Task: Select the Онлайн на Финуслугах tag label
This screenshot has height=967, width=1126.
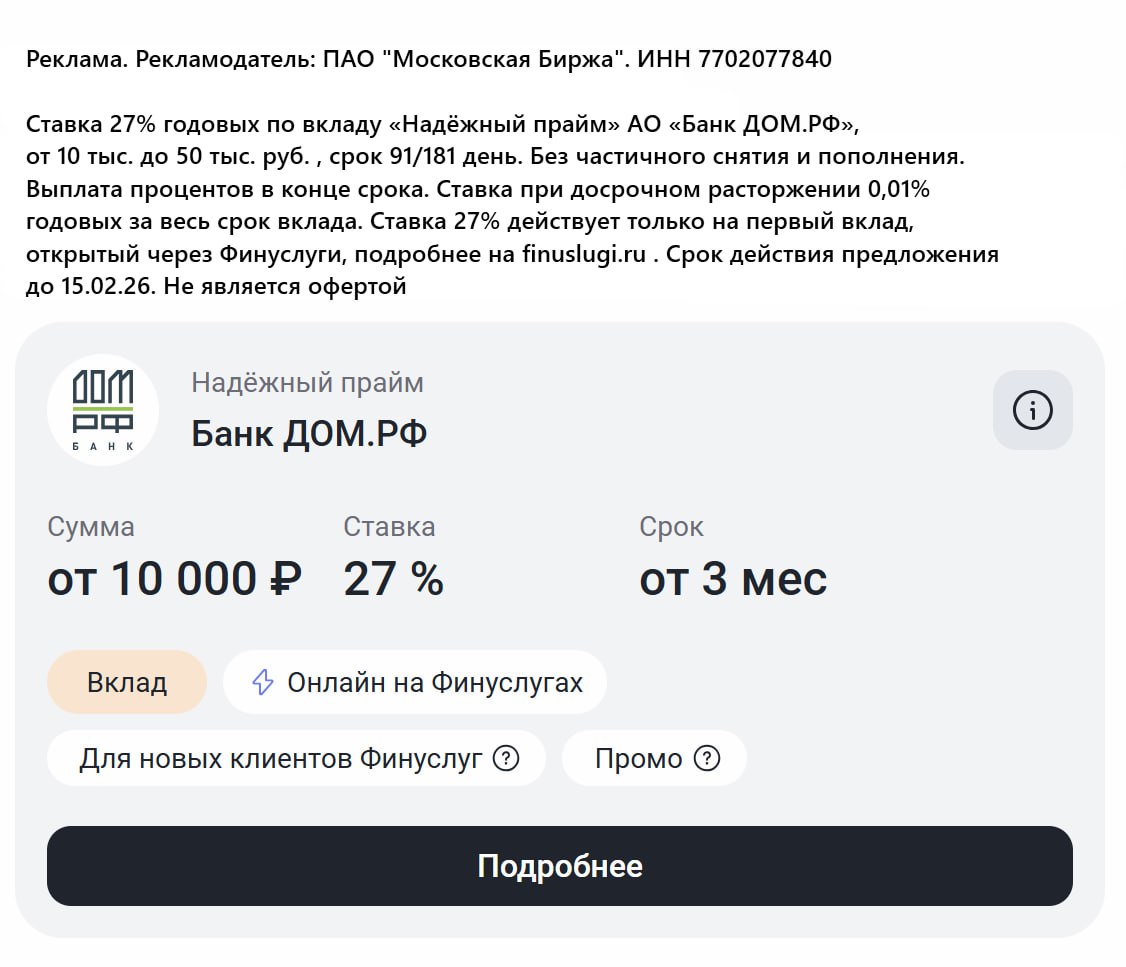Action: click(x=434, y=683)
